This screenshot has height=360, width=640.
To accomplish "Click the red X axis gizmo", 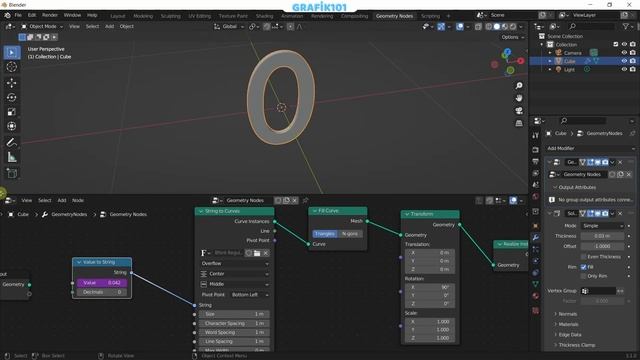I will click(520, 61).
